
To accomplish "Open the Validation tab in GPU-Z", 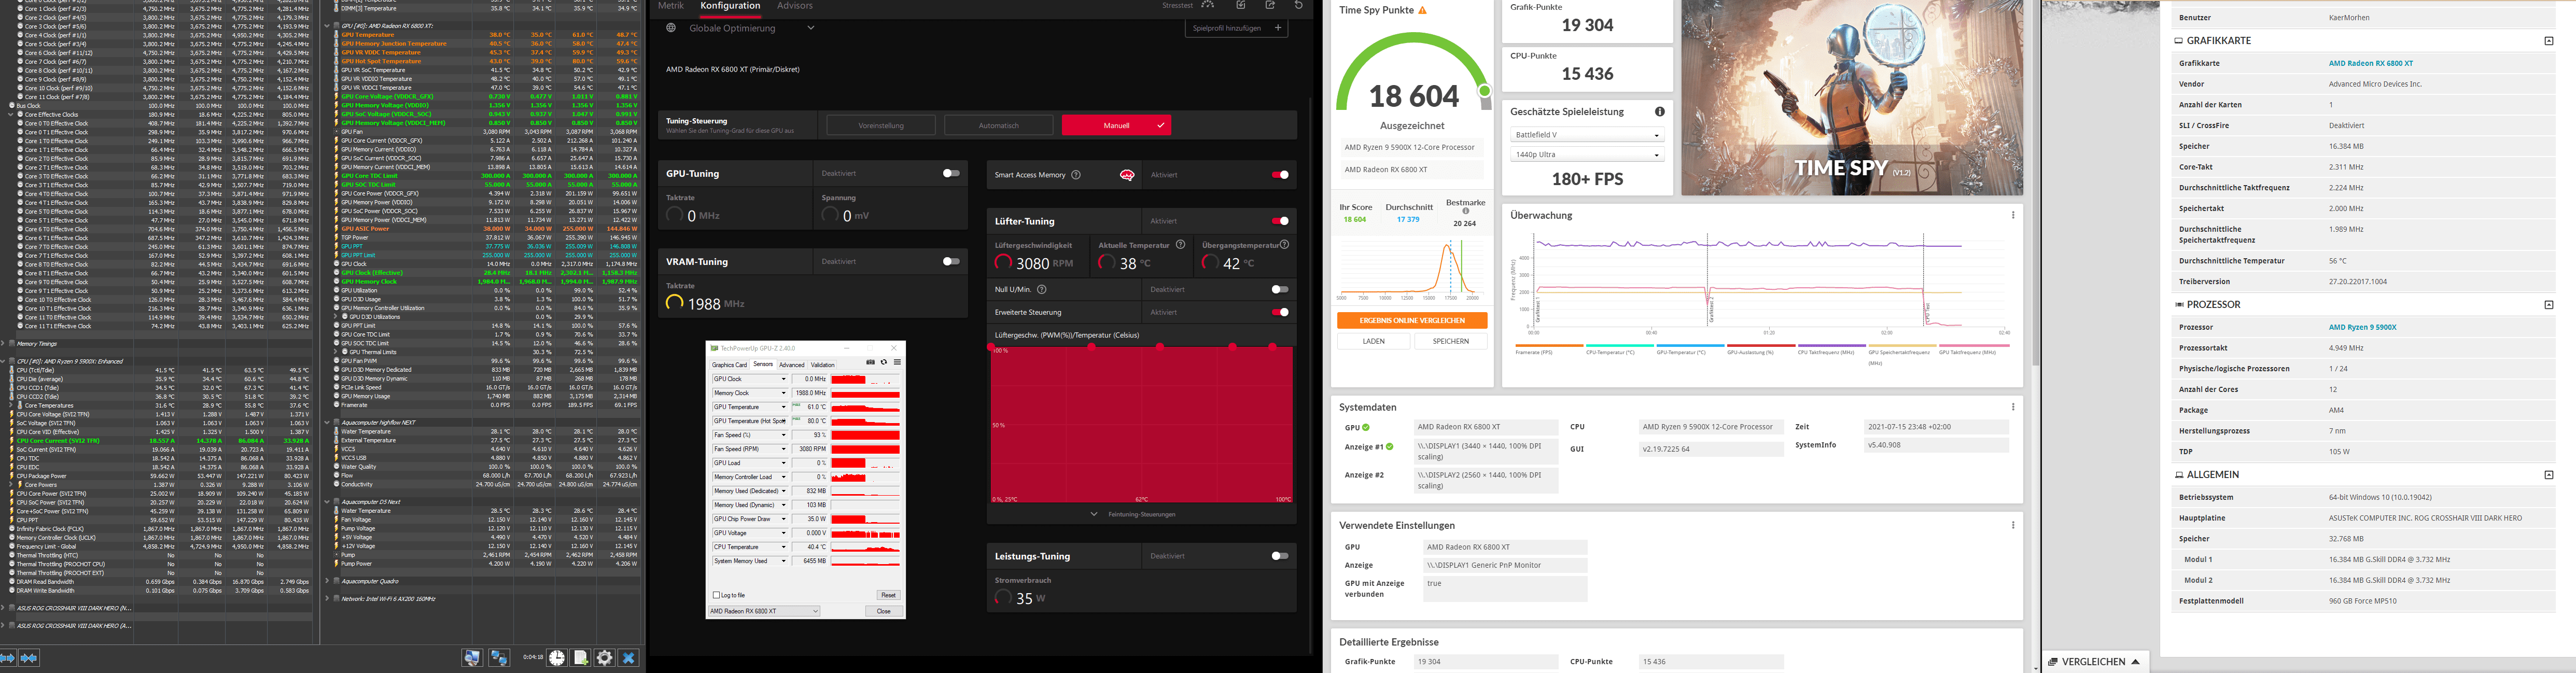I will (x=822, y=365).
